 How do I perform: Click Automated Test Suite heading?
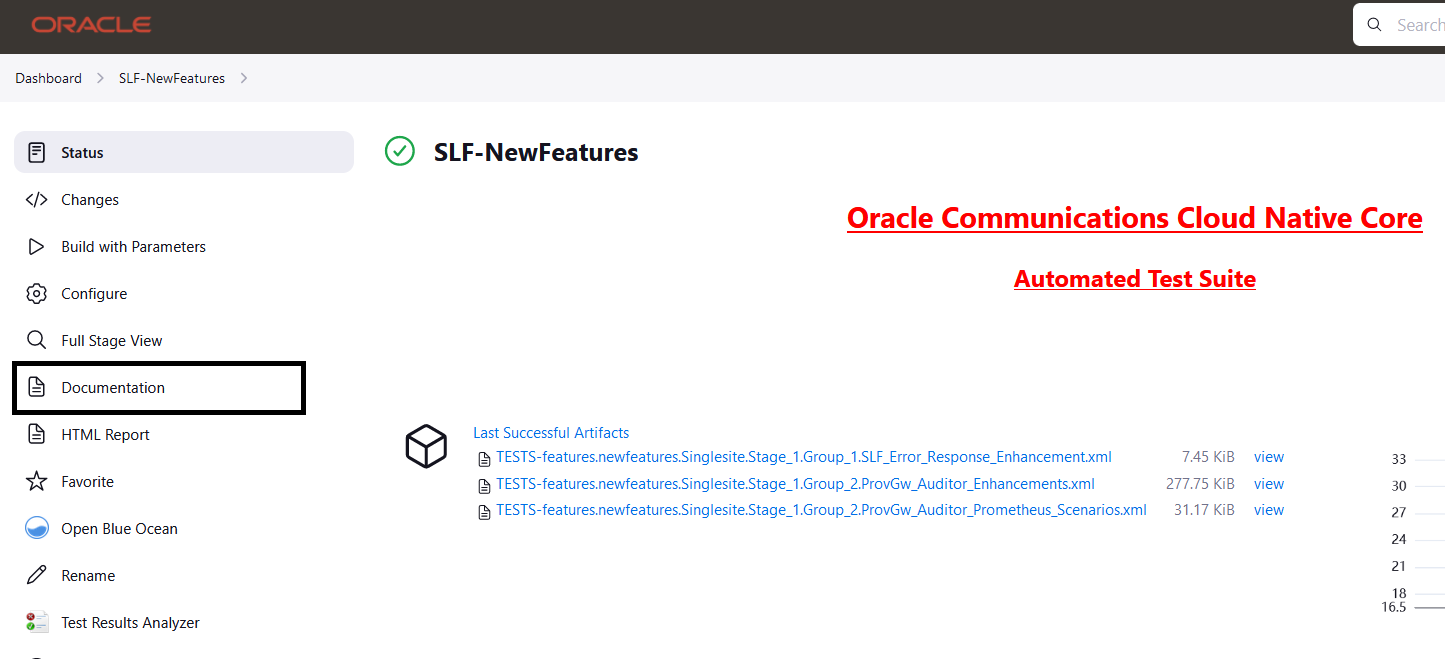1135,279
